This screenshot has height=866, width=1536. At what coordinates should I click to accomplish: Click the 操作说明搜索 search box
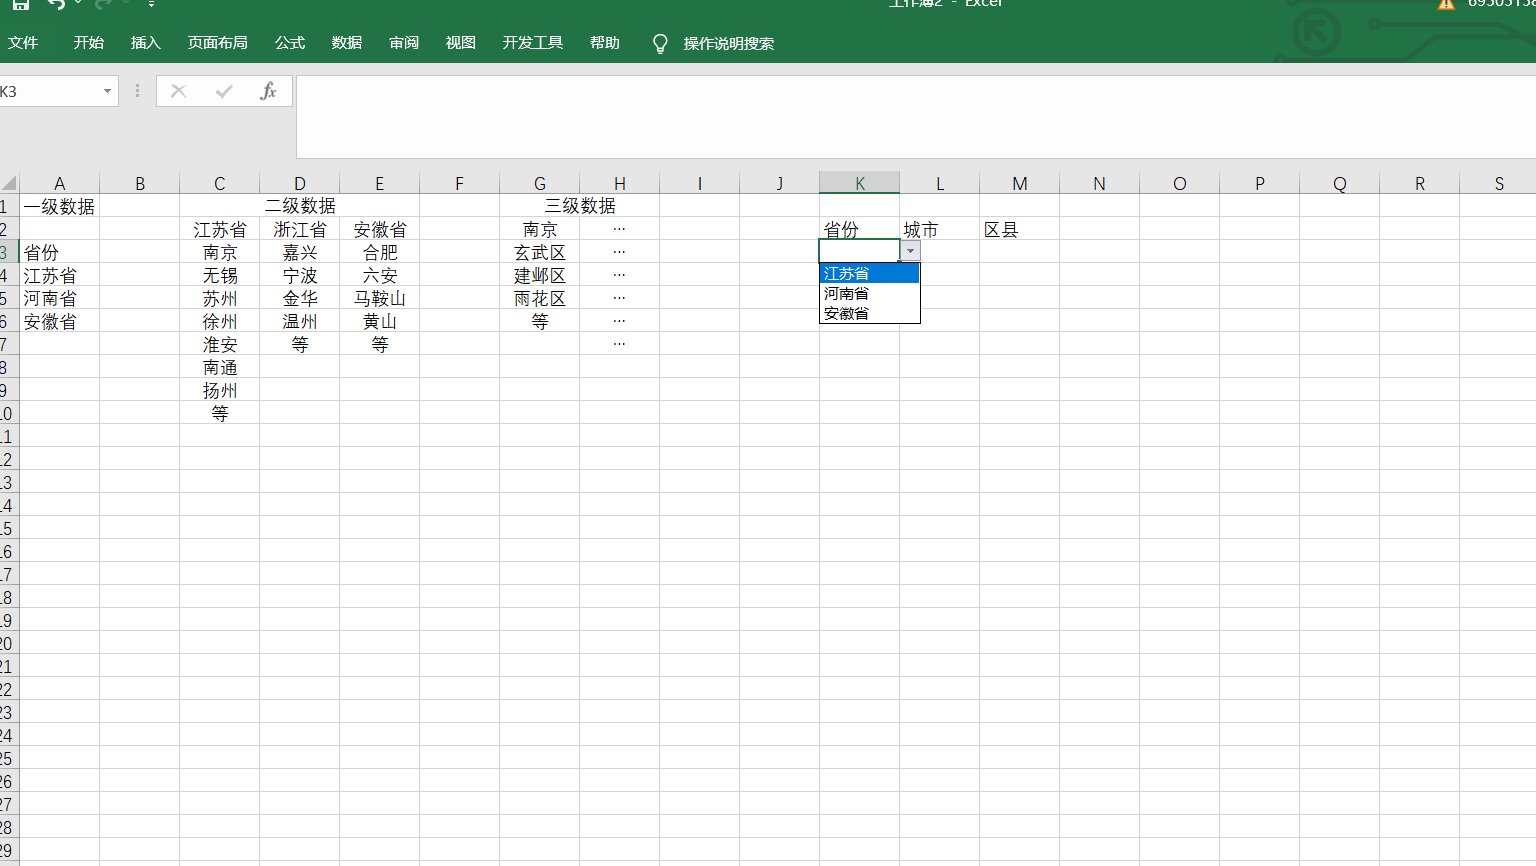pyautogui.click(x=728, y=43)
